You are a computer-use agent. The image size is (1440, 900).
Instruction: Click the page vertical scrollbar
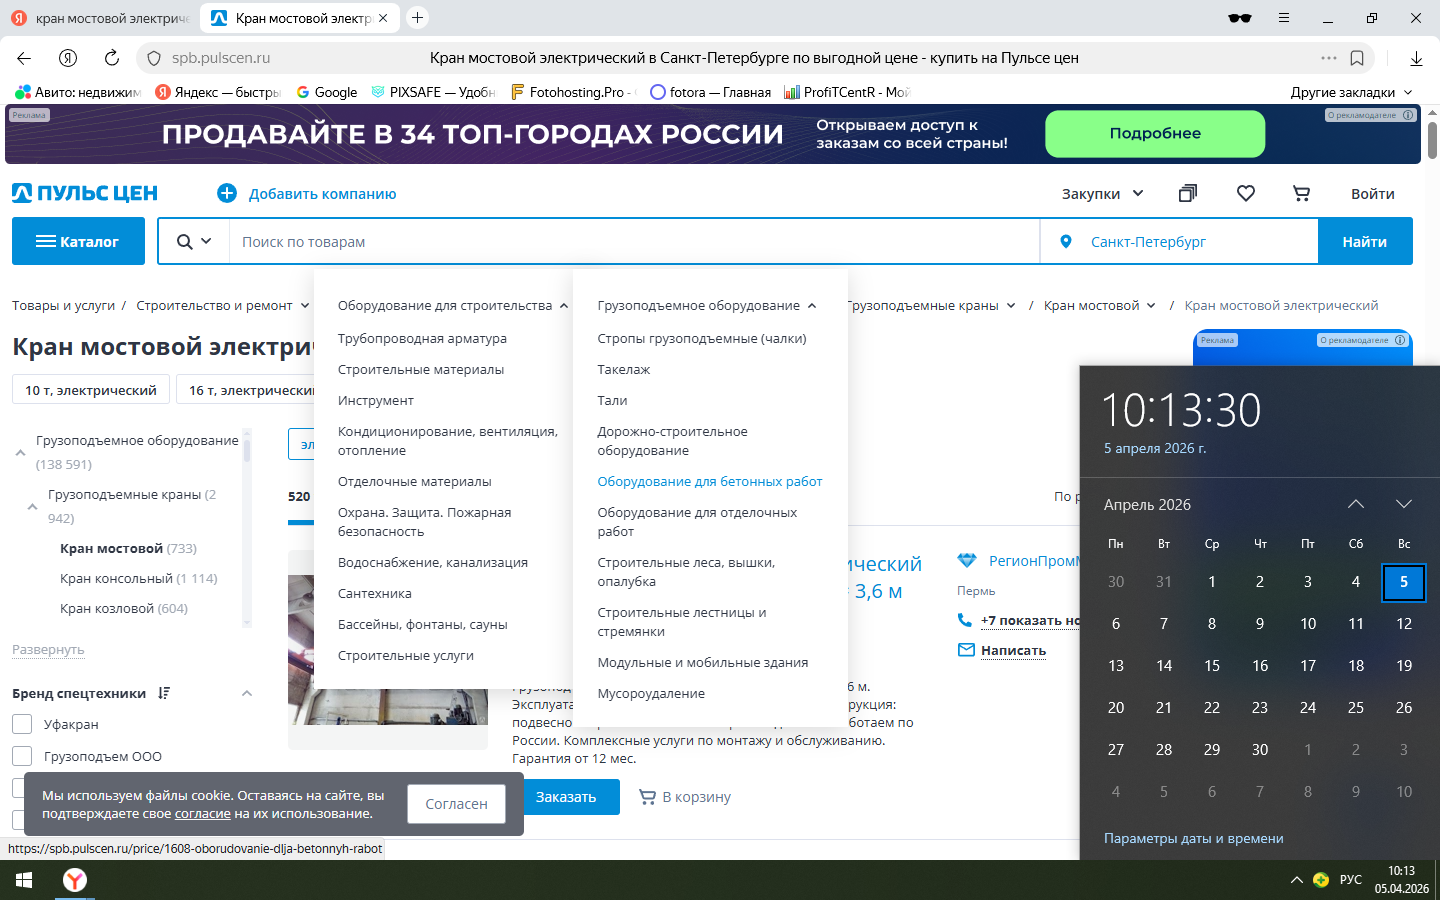(1432, 140)
